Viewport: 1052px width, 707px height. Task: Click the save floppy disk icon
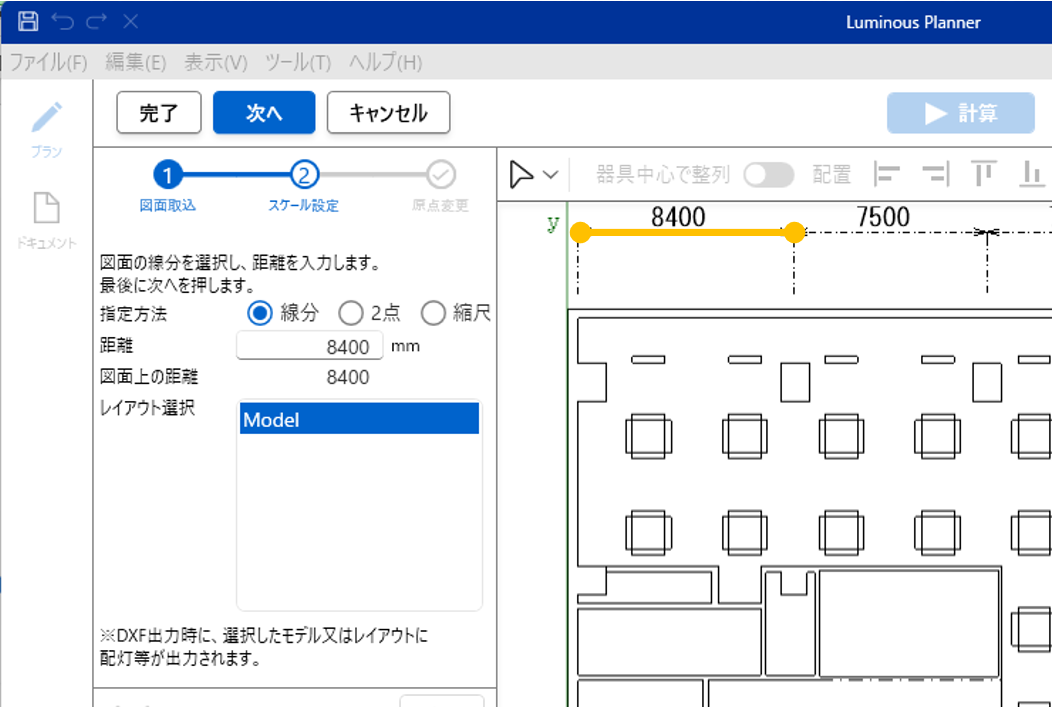28,21
